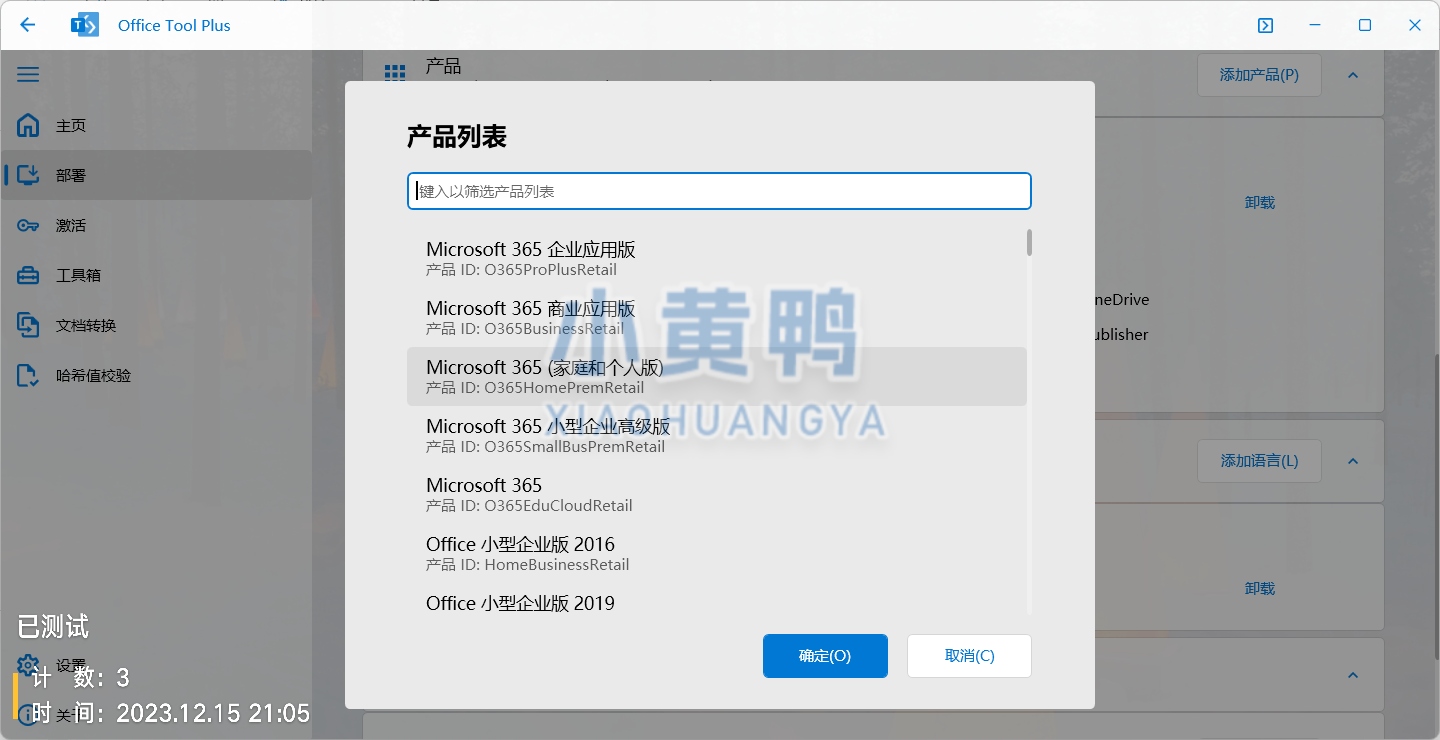Click the 卸载 link in languages section
Screen dimensions: 1440x740
click(x=1259, y=588)
